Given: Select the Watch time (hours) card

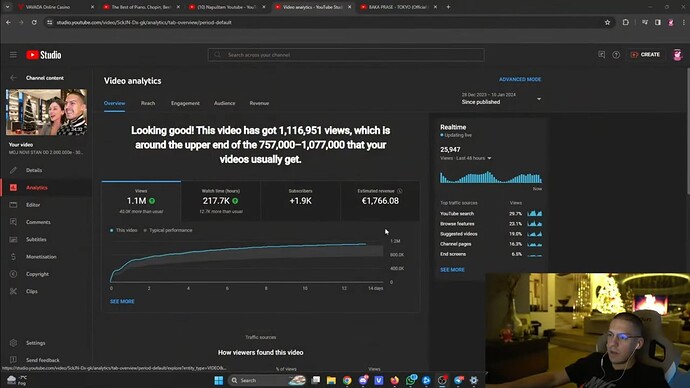Looking at the screenshot, I should click(x=221, y=201).
